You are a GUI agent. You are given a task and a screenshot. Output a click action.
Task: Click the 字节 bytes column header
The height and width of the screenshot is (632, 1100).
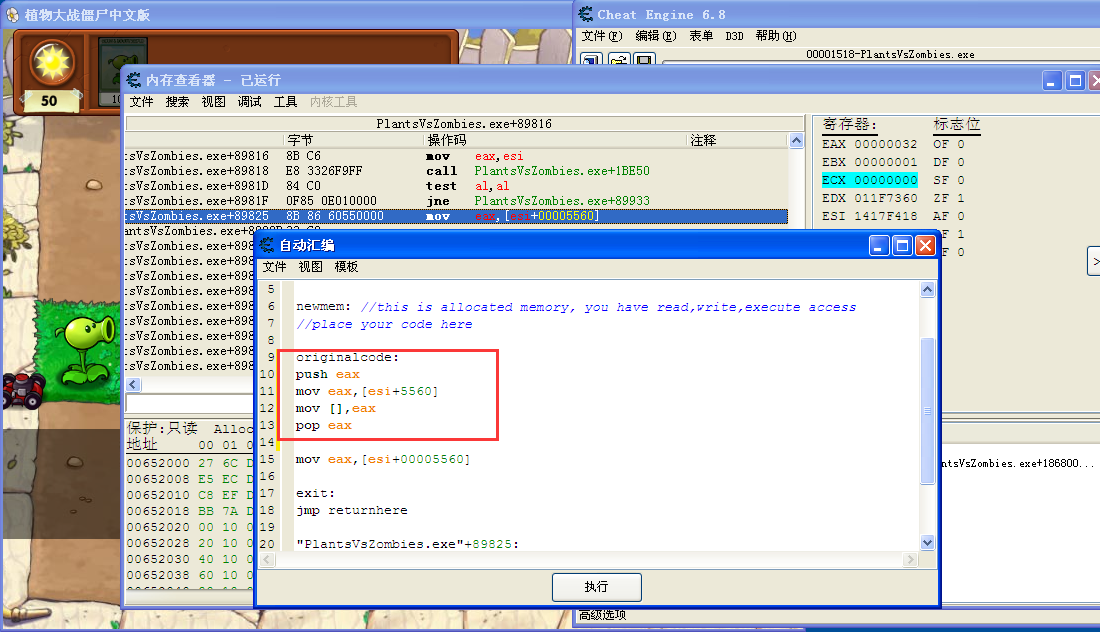[x=354, y=140]
